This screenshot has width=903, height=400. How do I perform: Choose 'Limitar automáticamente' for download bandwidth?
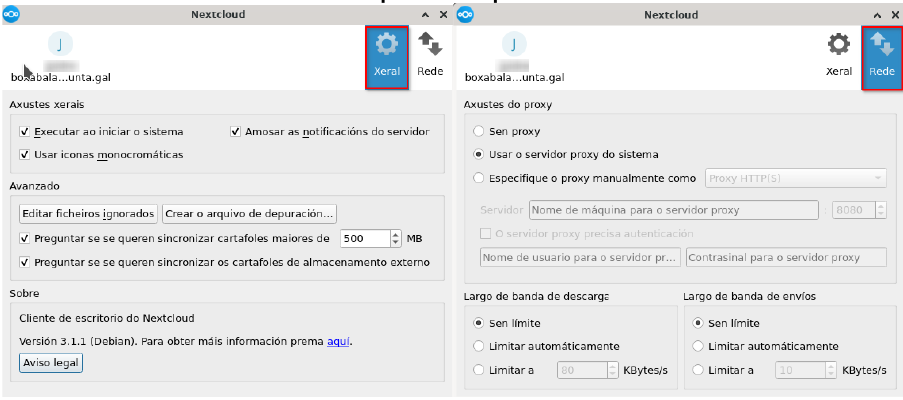pyautogui.click(x=480, y=347)
